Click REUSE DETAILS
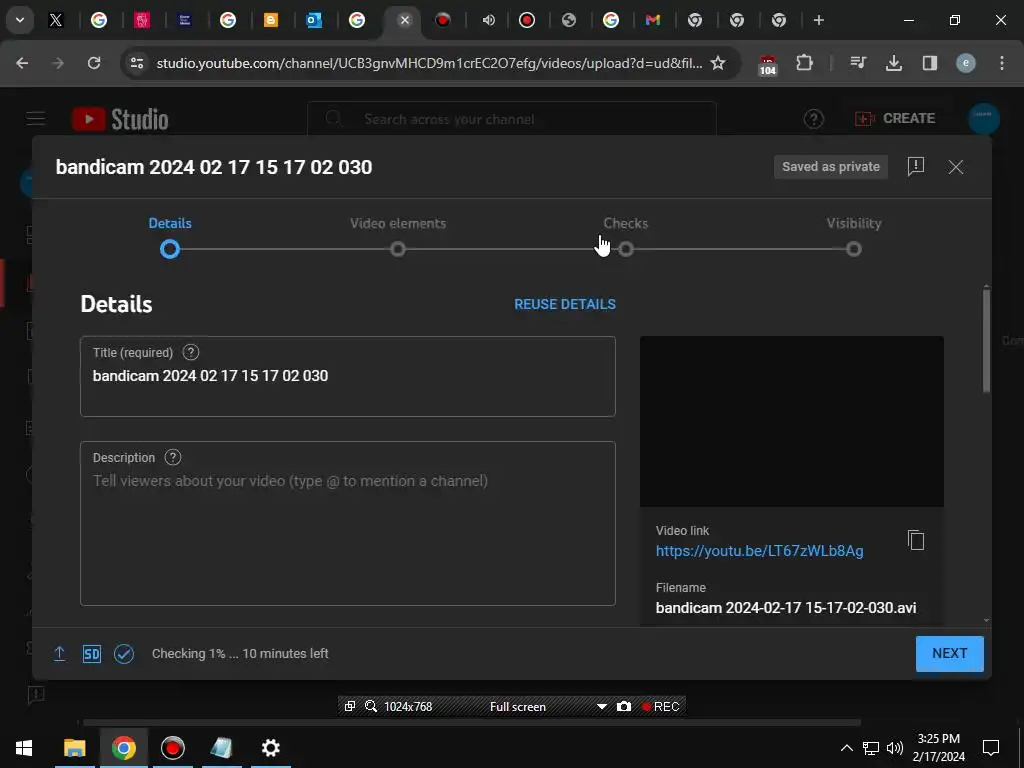This screenshot has height=768, width=1024. (x=565, y=304)
